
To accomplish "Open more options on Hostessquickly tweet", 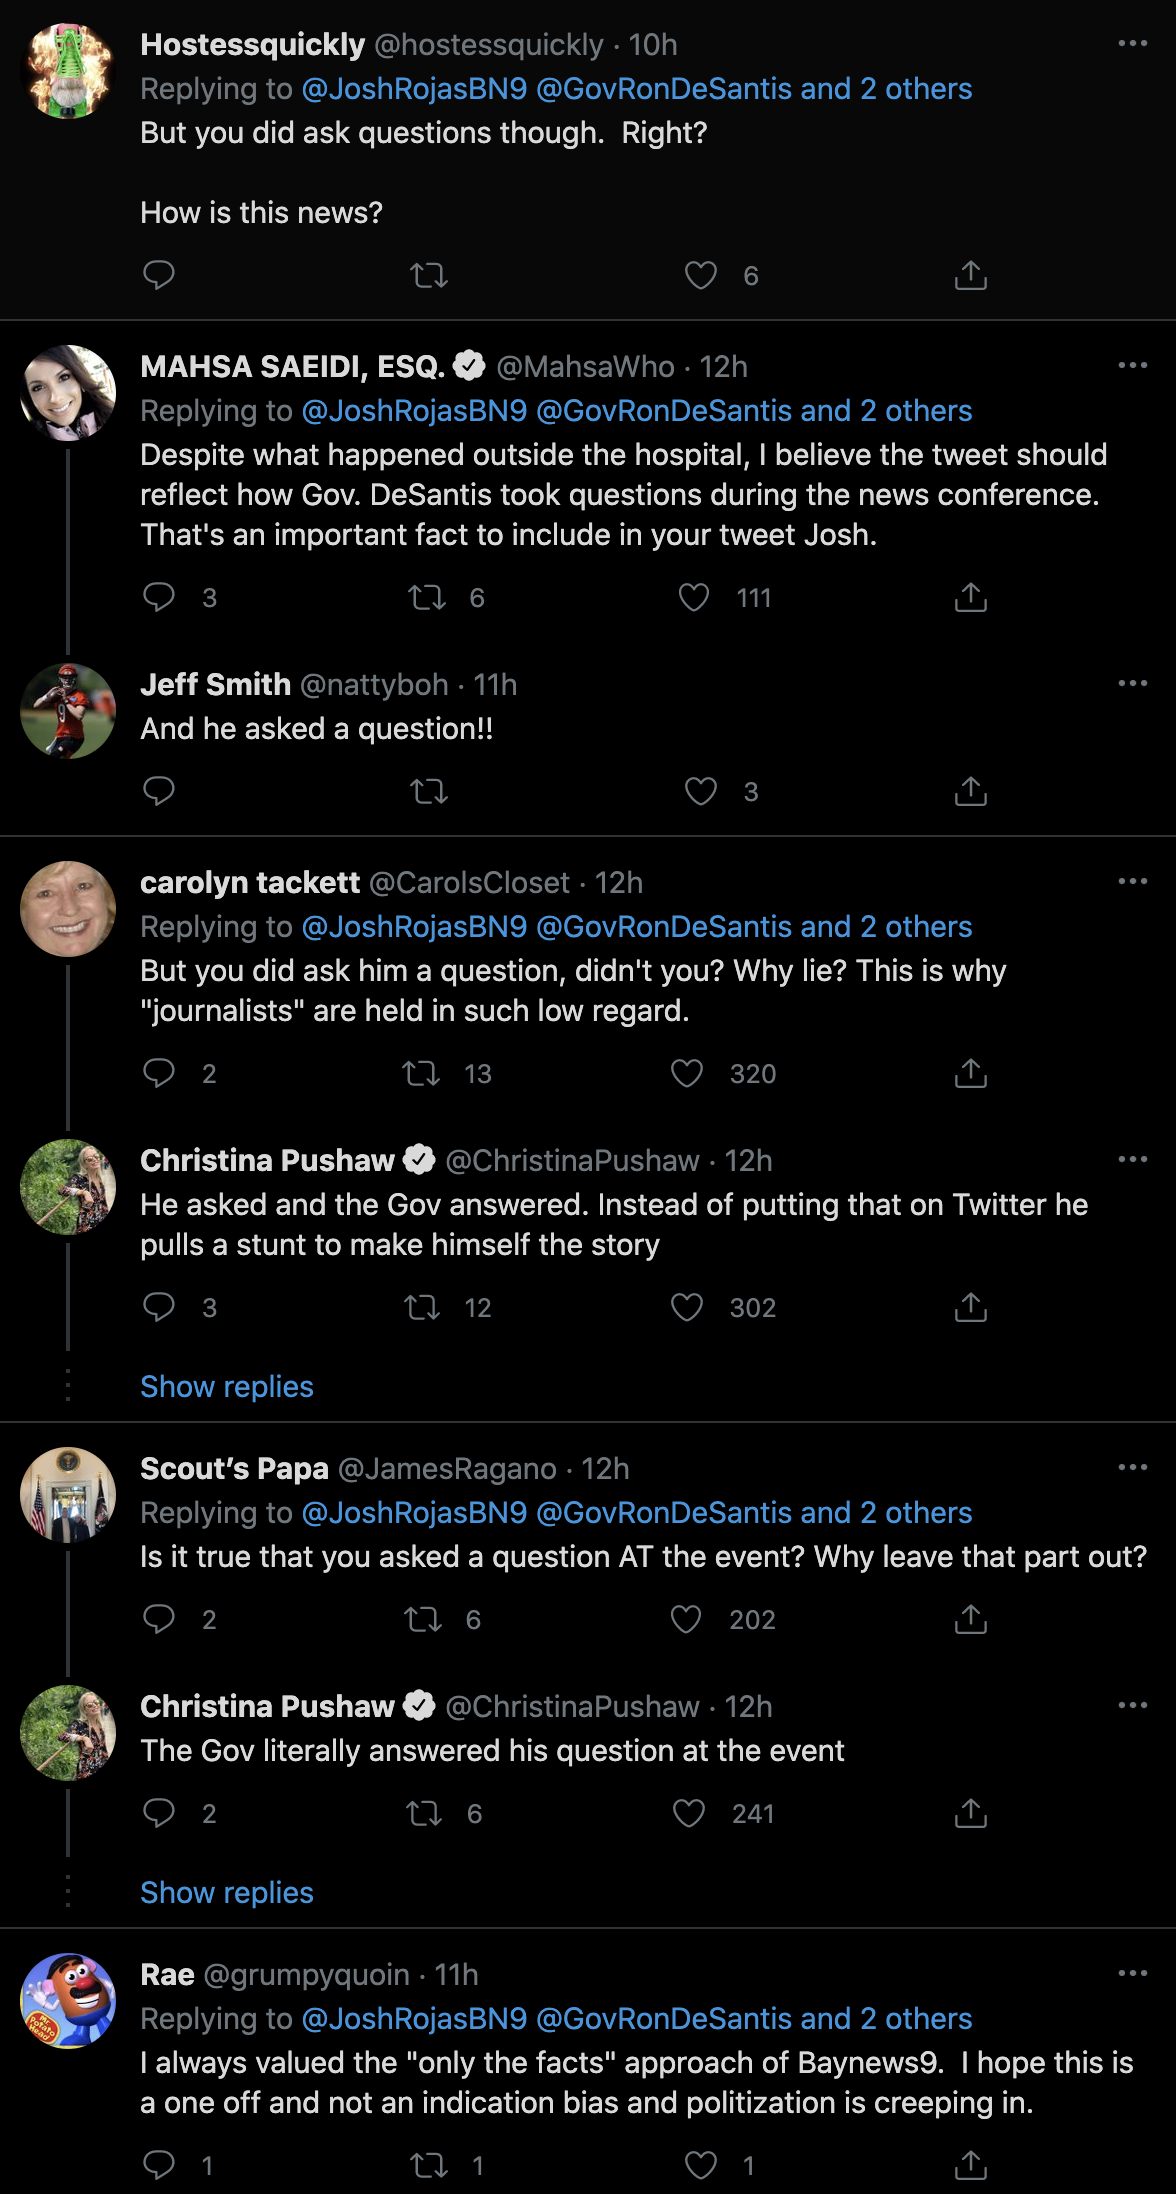I will (1132, 43).
